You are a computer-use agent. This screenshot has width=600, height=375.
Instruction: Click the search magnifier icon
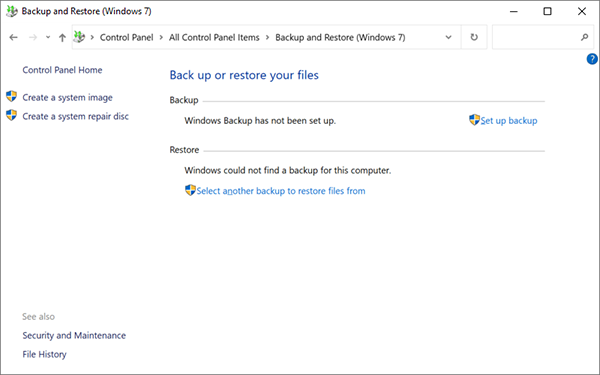tap(584, 37)
